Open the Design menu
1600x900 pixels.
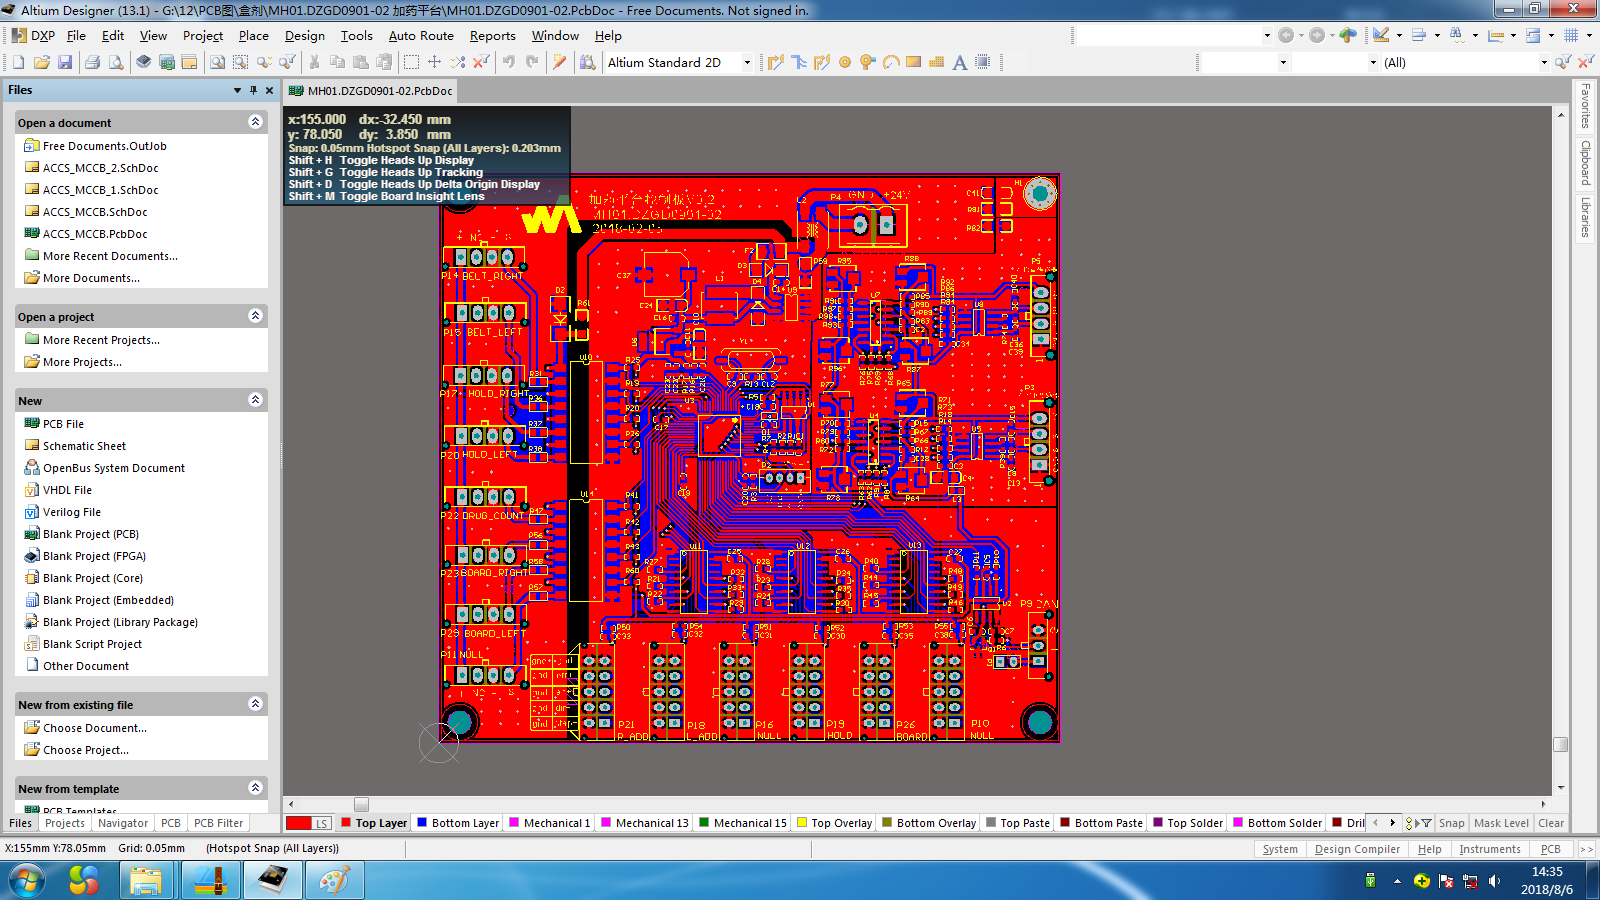coord(305,35)
